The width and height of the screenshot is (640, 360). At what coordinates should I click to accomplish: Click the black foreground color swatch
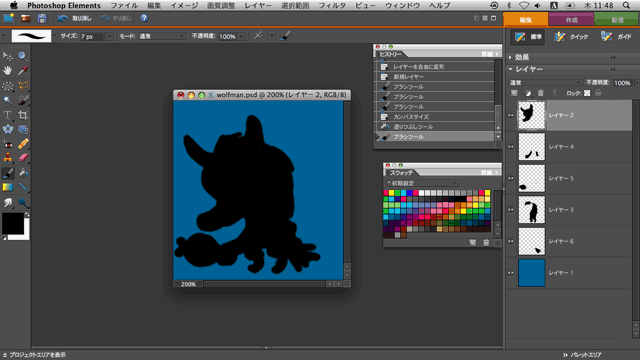tap(13, 223)
